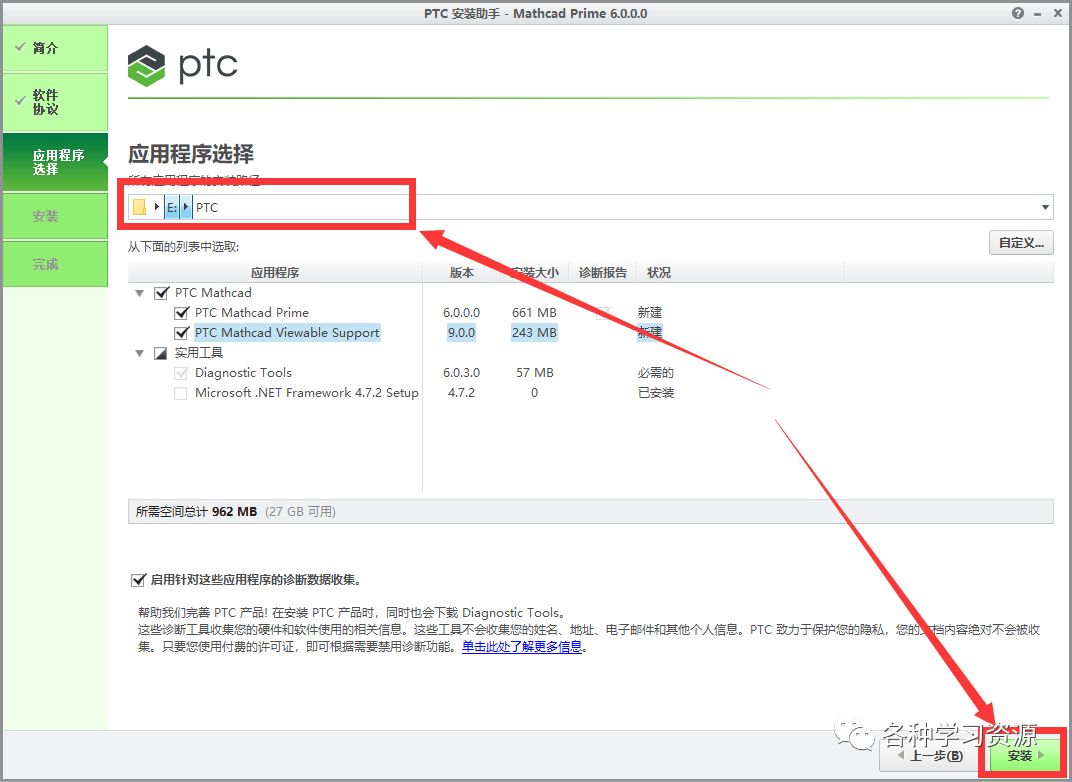This screenshot has width=1072, height=782.
Task: Uncheck PTC Mathcad Viewable Support checkbox
Action: (181, 333)
